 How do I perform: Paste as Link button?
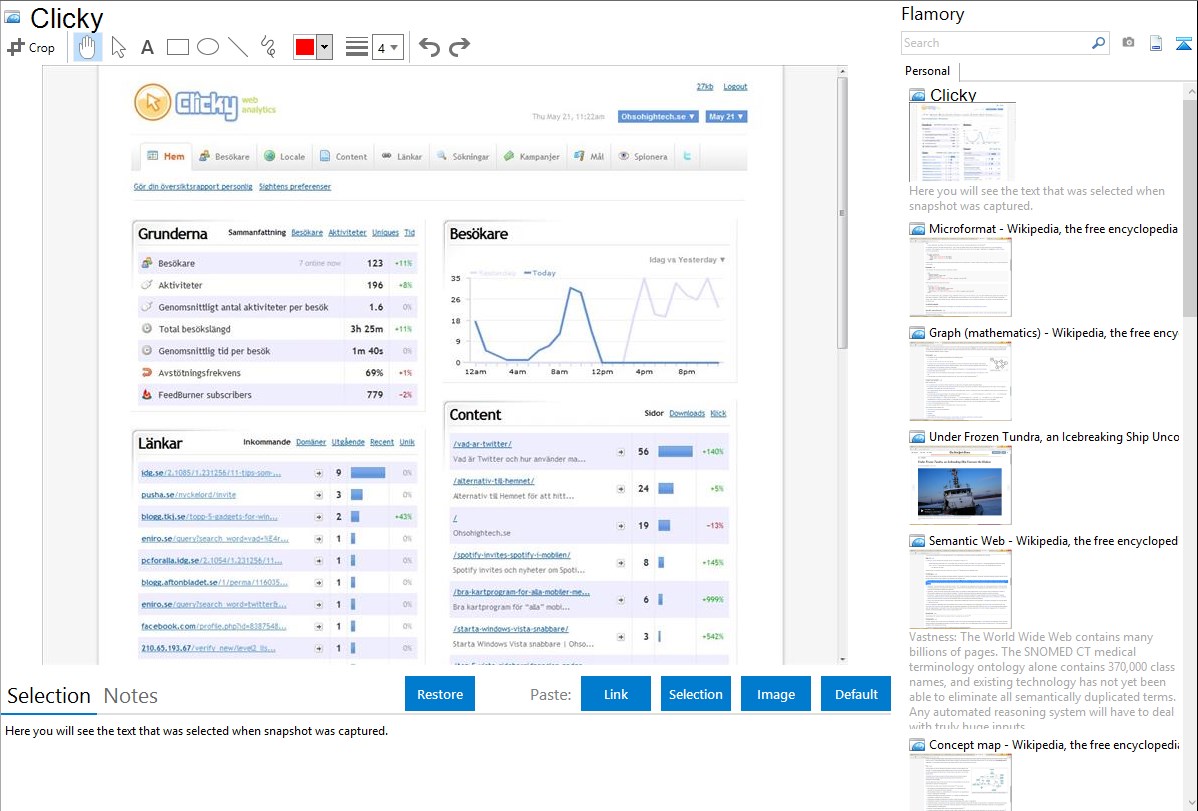tap(616, 694)
